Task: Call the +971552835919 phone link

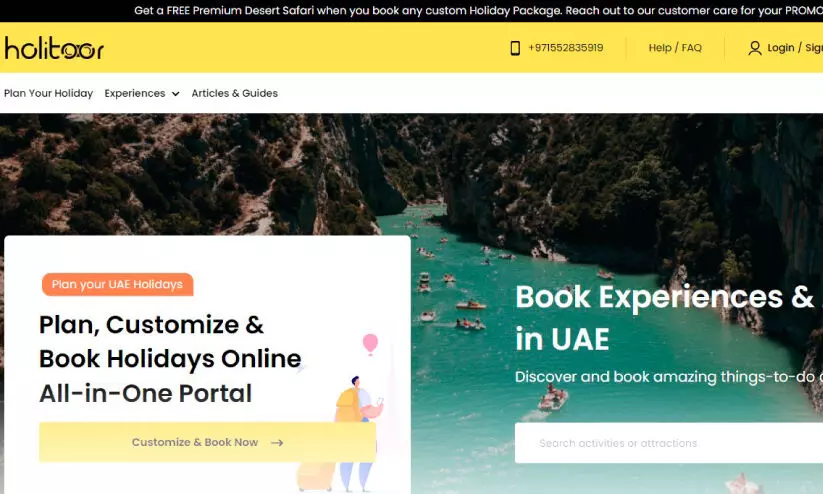Action: [565, 48]
